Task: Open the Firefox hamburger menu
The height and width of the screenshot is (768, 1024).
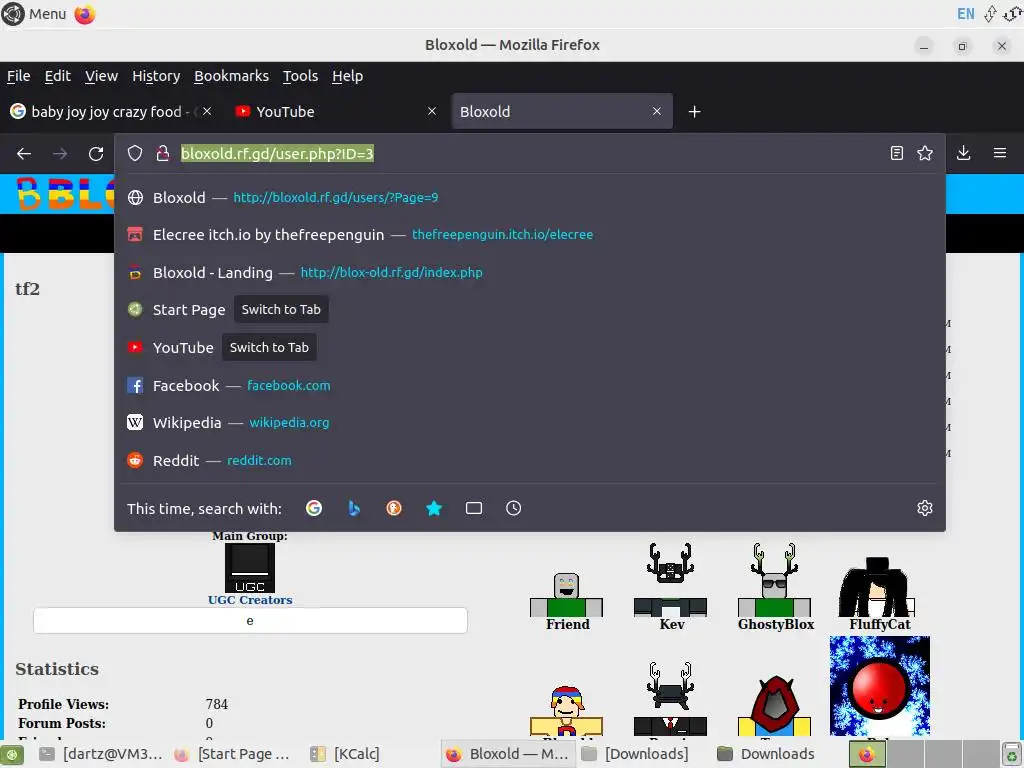Action: [x=999, y=153]
